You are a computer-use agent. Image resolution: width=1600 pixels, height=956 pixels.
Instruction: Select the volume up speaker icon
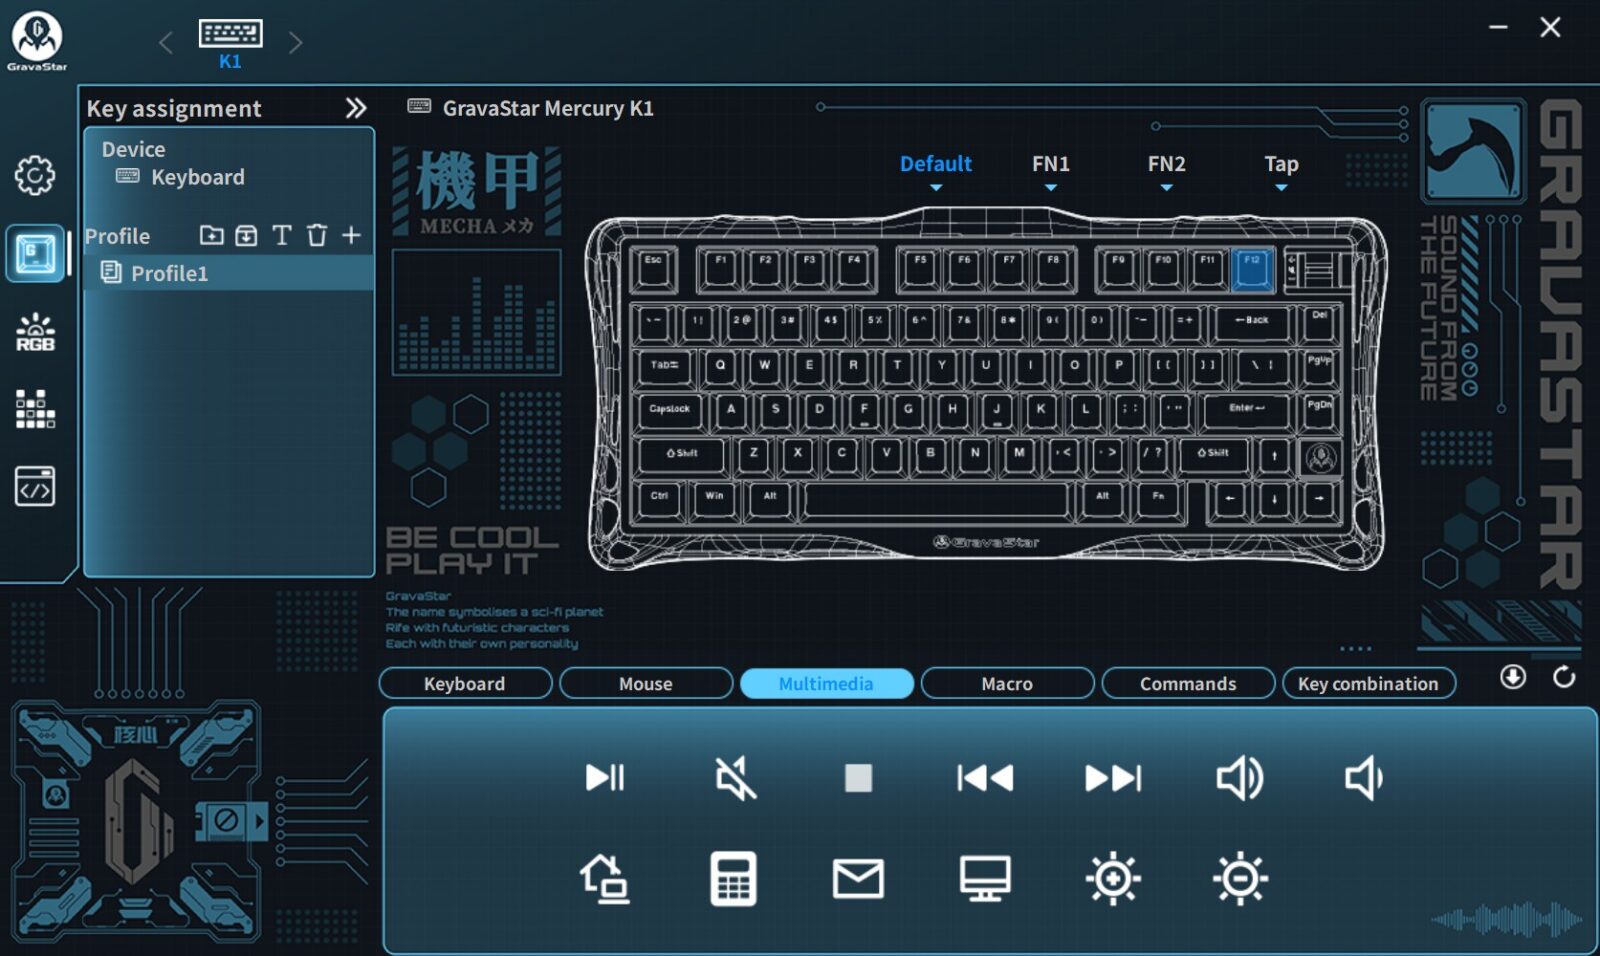[1239, 778]
